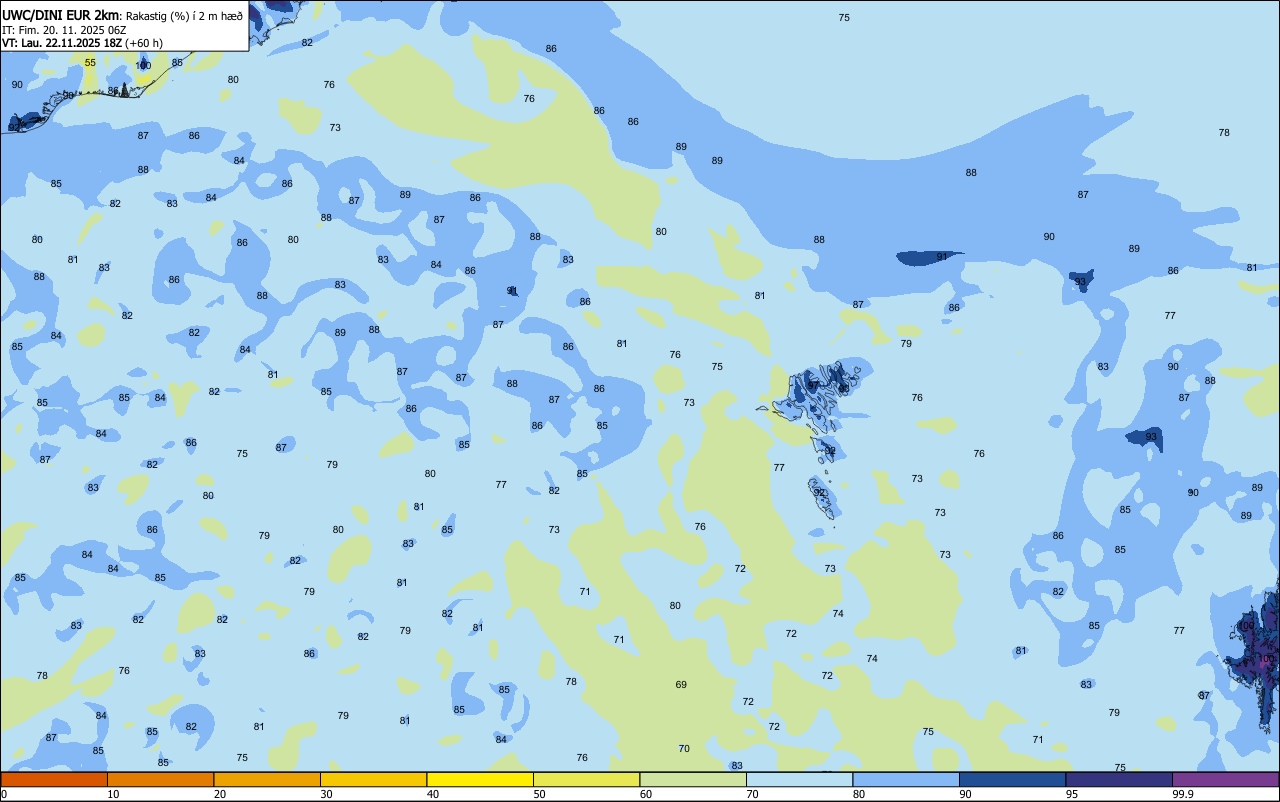Click the "UWC/DINI EUR 2km" title text
The image size is (1280, 802).
tap(61, 15)
